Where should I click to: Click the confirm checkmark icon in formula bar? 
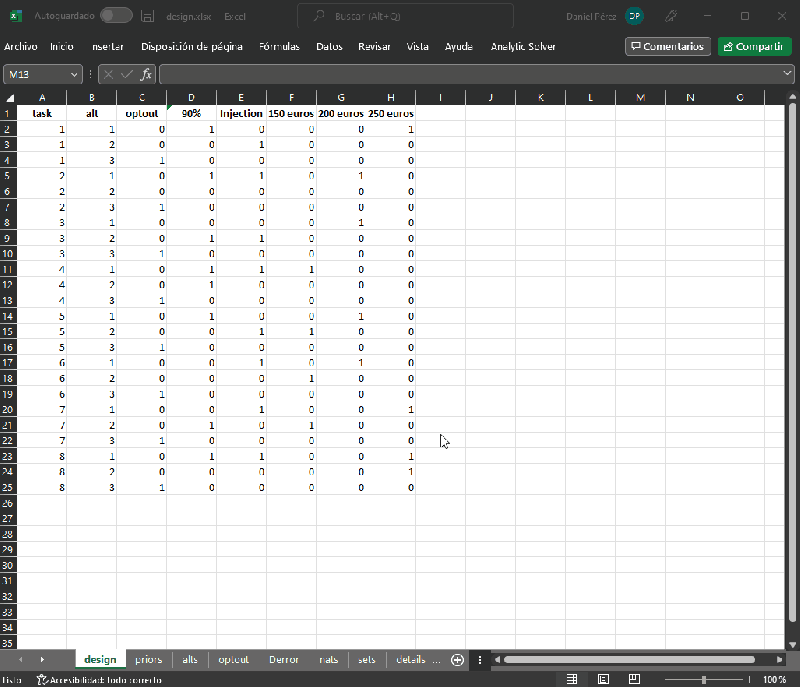(127, 74)
